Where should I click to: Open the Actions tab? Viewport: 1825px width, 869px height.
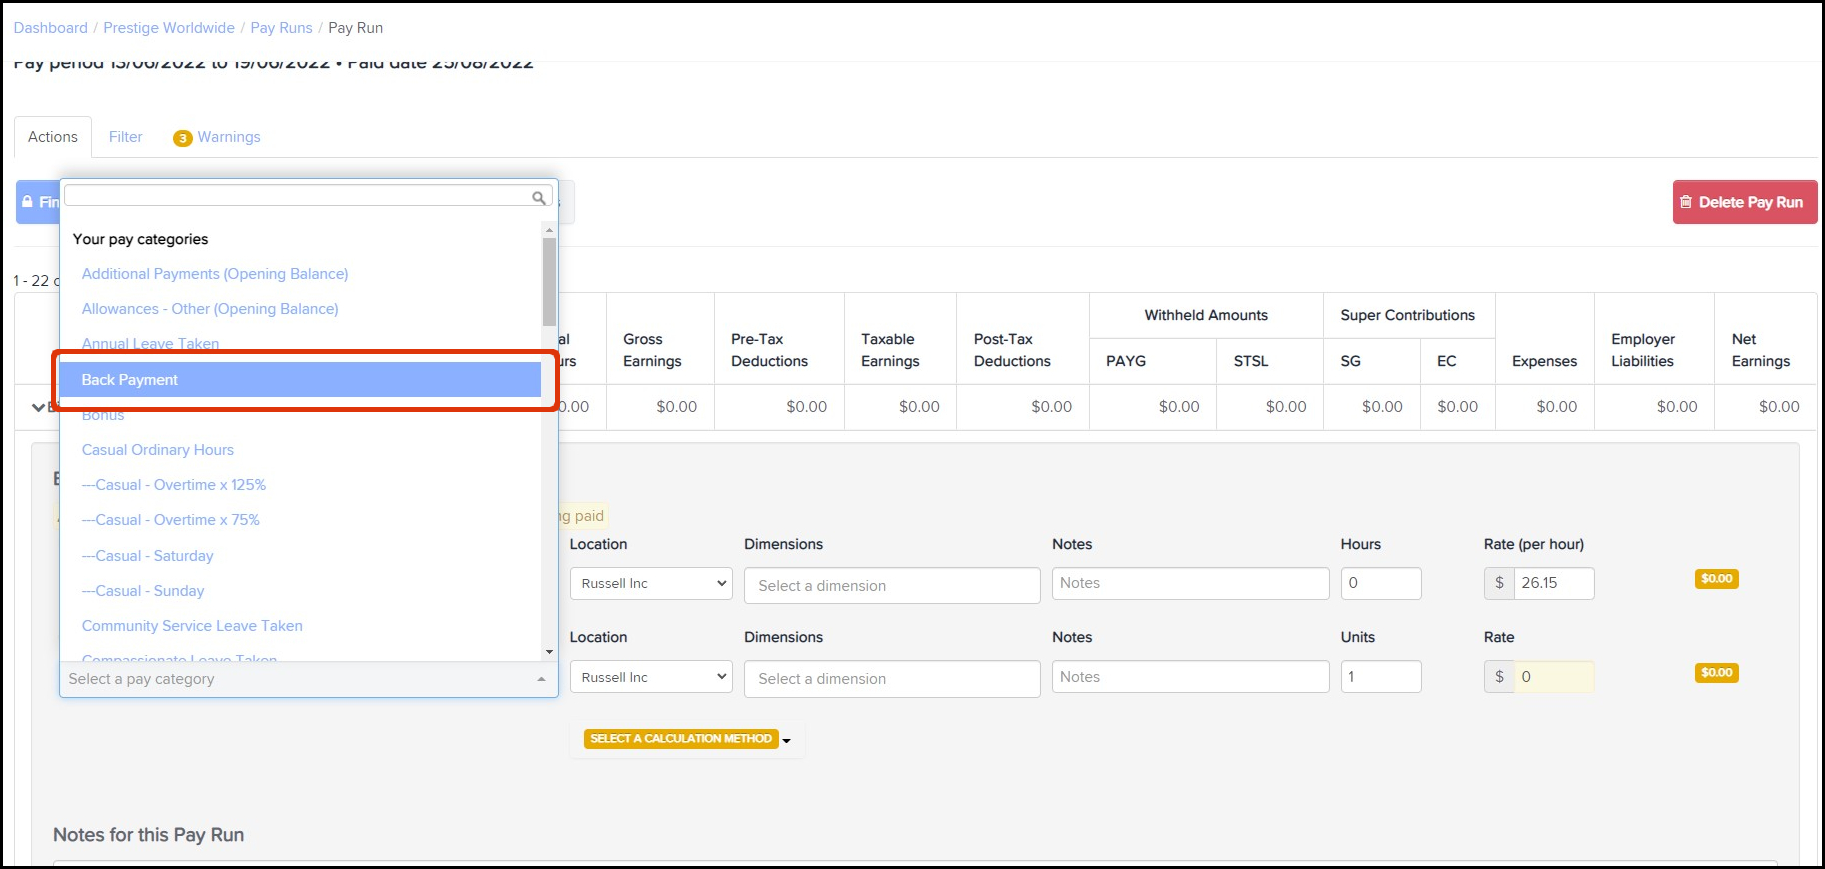[53, 137]
